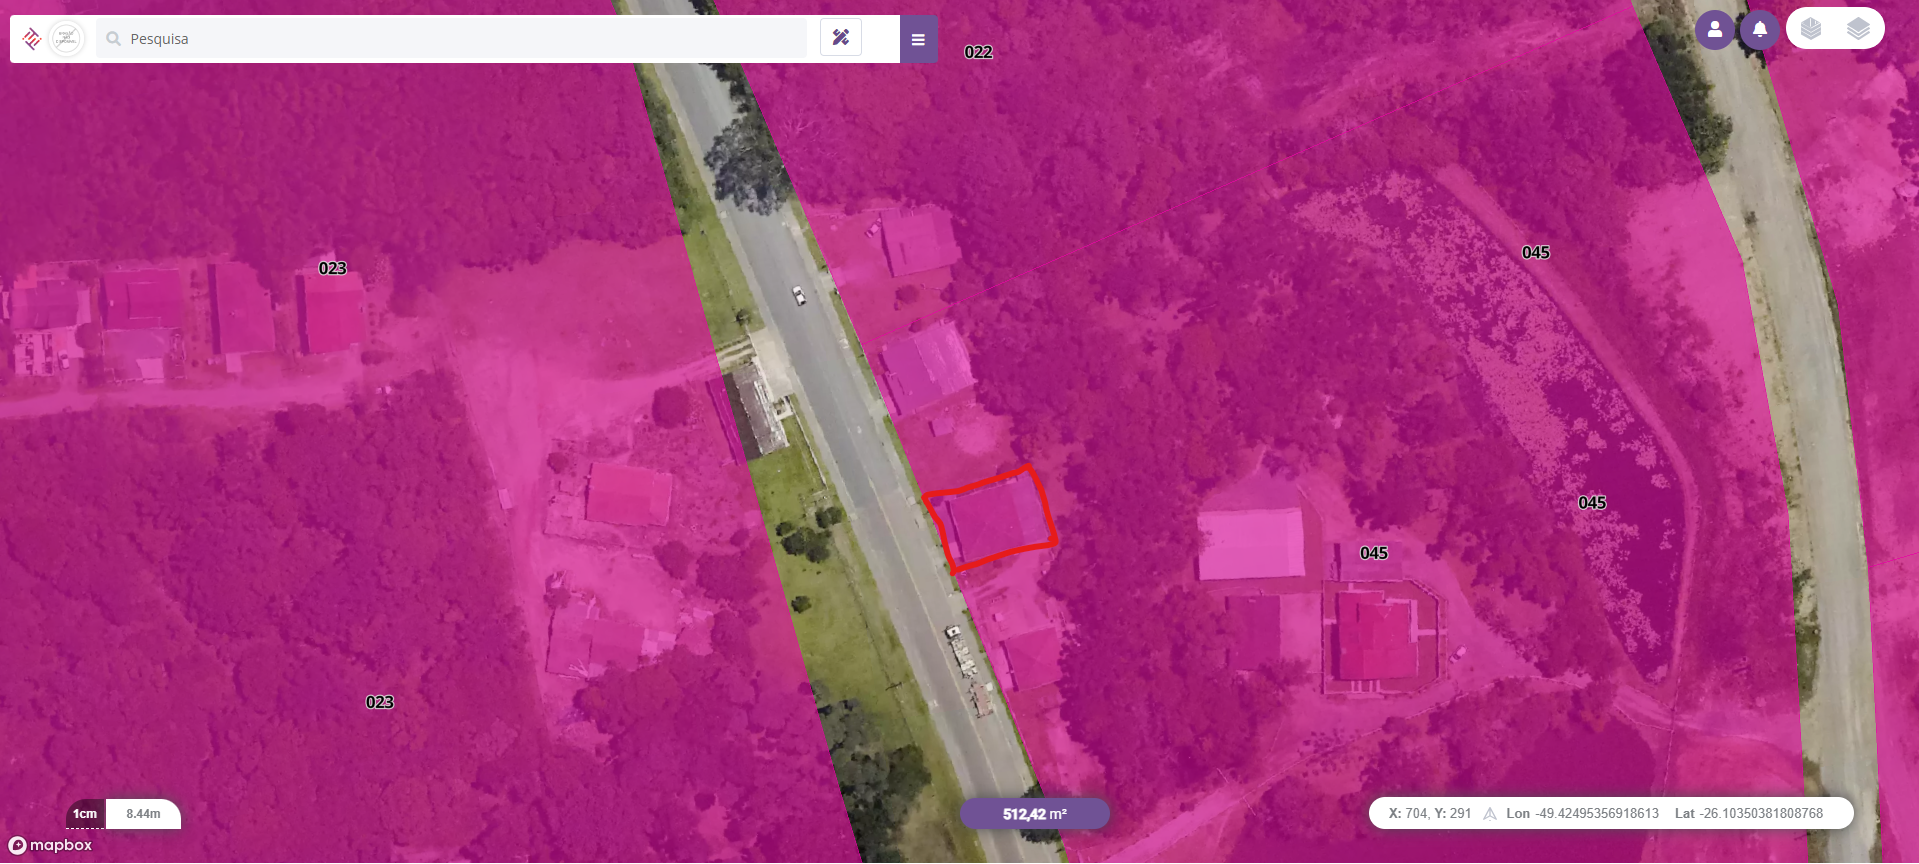Click the search magnifier icon
Viewport: 1919px width, 864px height.
click(x=113, y=39)
